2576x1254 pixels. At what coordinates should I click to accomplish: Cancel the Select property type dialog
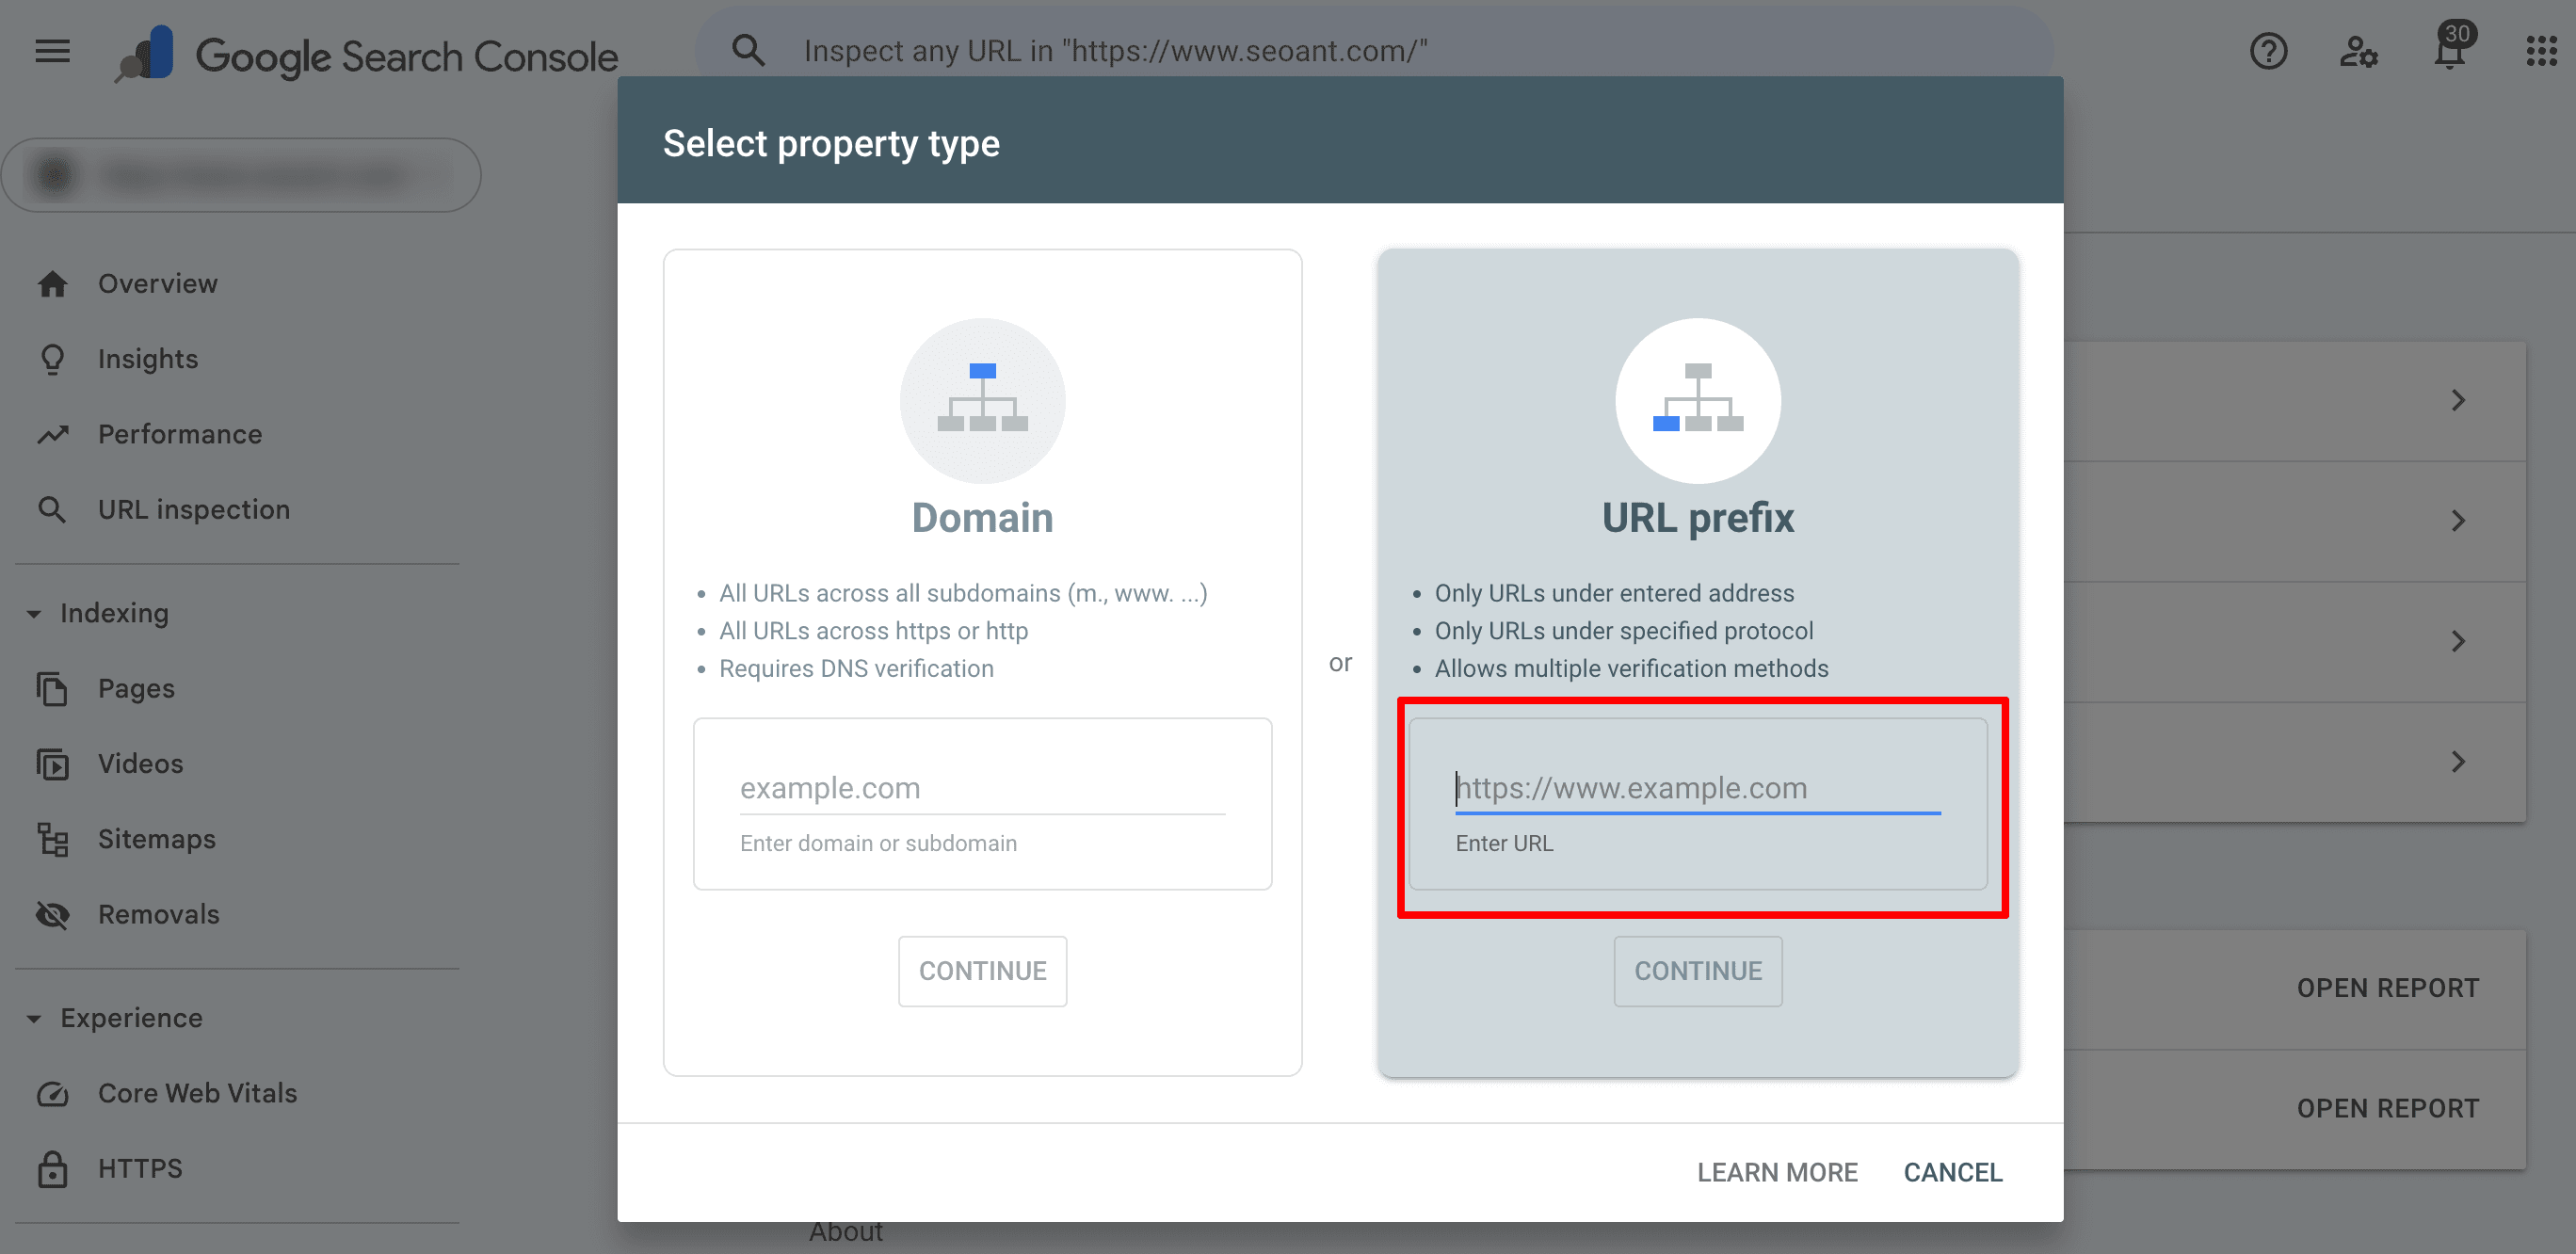[x=1952, y=1172]
